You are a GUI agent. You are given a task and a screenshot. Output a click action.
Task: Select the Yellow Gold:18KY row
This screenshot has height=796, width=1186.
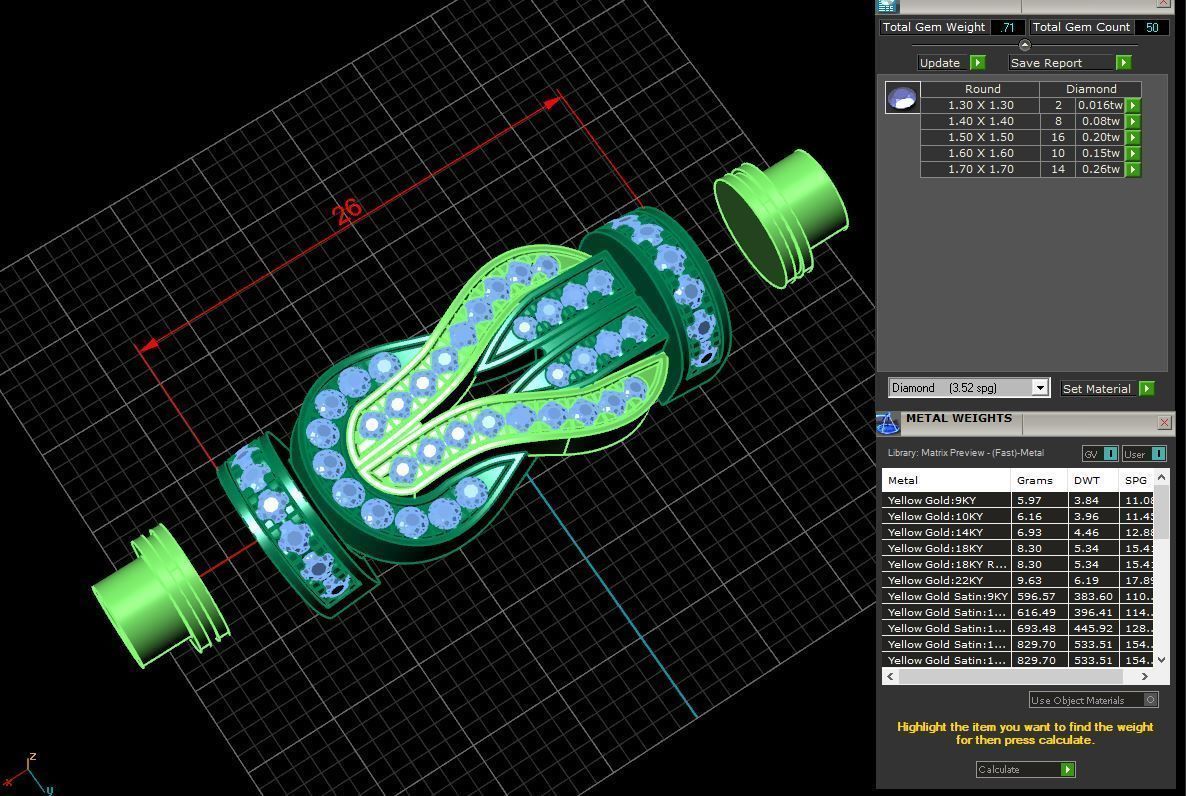(1018, 548)
